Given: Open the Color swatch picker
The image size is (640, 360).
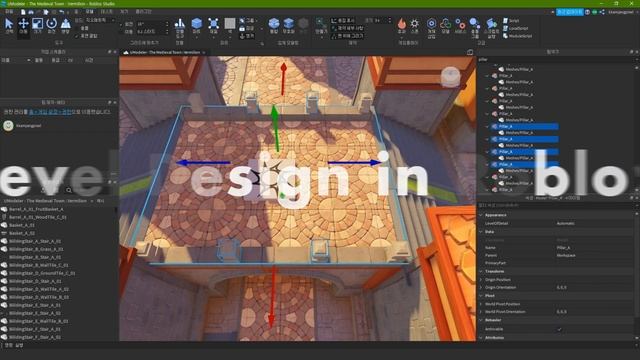Looking at the screenshot, I should [x=230, y=24].
